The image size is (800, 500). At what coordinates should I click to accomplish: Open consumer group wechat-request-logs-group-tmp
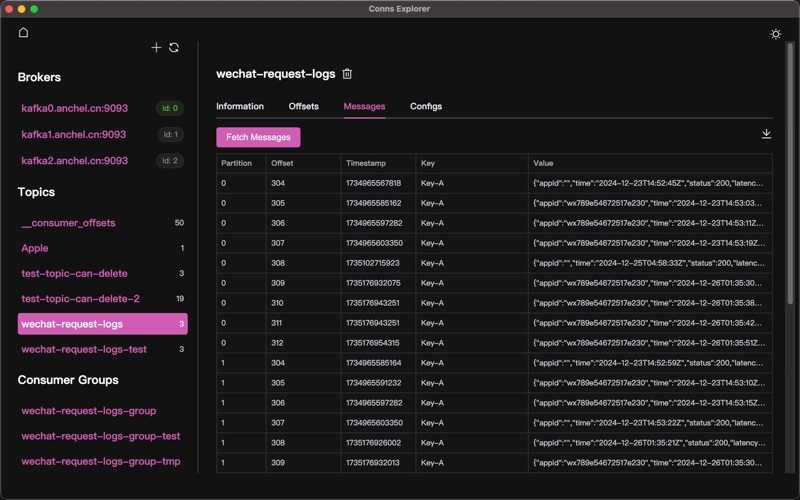tap(101, 462)
